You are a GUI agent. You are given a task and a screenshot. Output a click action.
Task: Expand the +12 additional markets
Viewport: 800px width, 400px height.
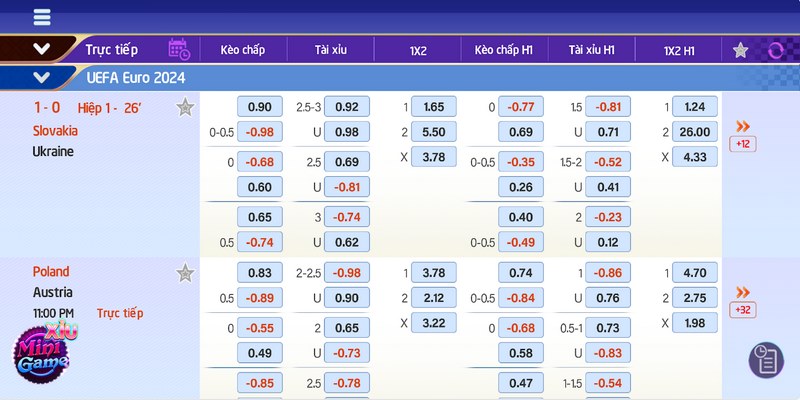click(742, 144)
